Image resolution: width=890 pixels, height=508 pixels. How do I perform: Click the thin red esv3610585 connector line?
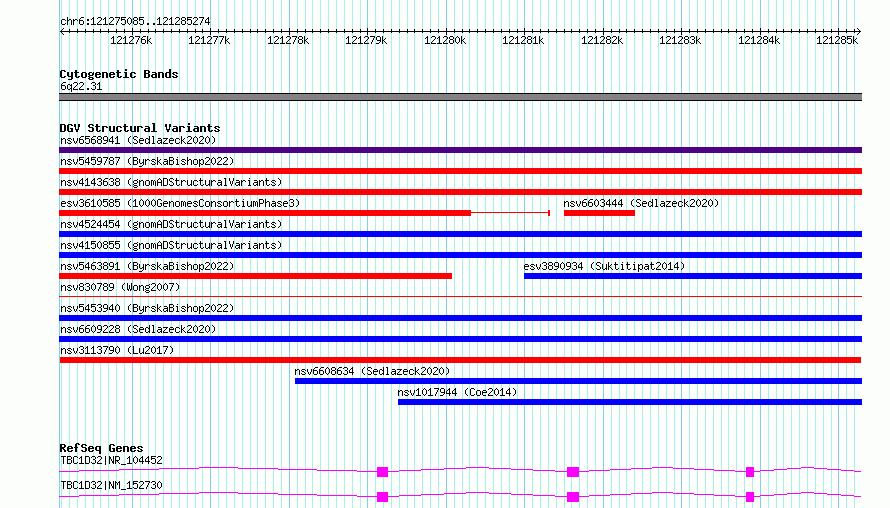click(510, 213)
